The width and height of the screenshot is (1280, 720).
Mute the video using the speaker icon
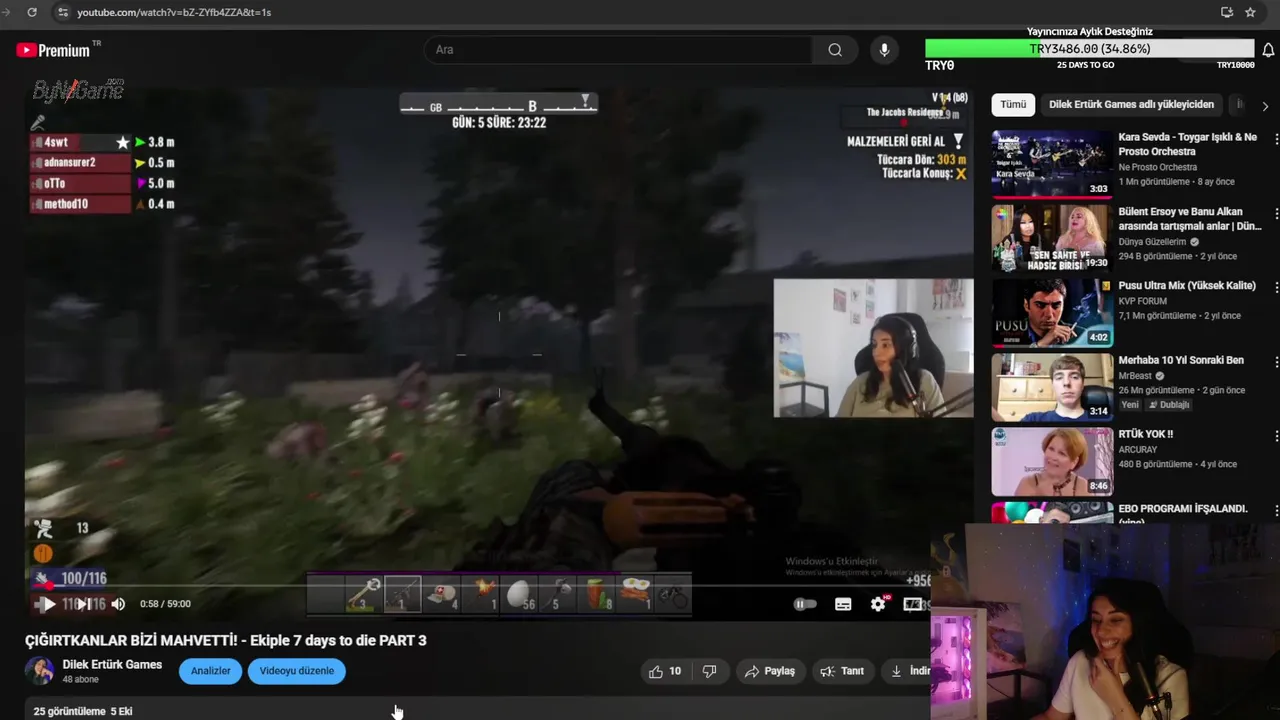coord(118,604)
